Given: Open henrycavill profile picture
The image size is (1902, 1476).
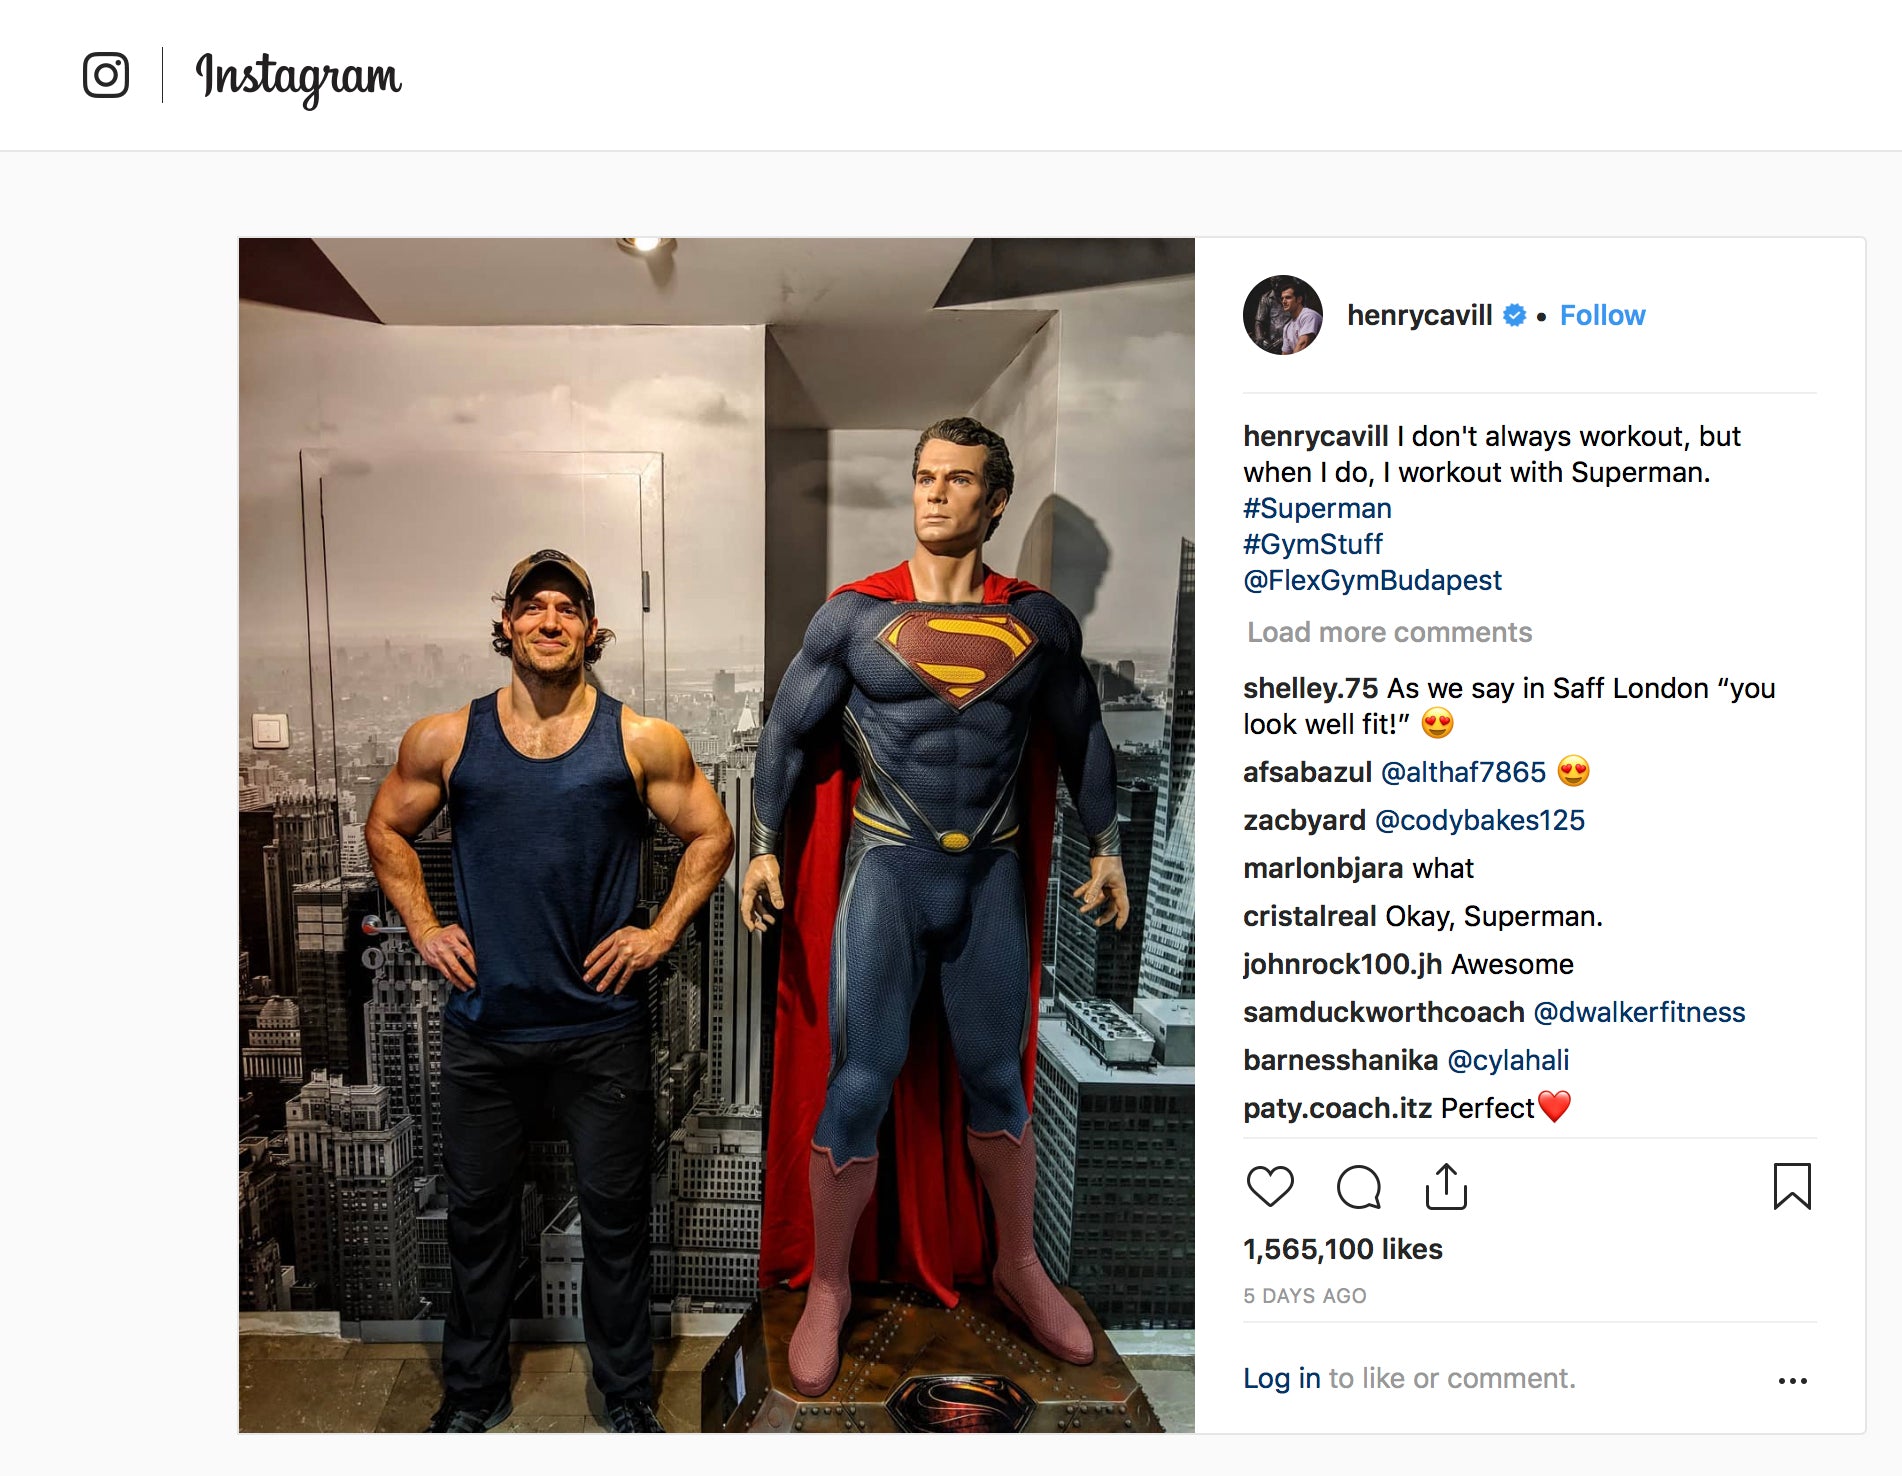Looking at the screenshot, I should pos(1282,315).
